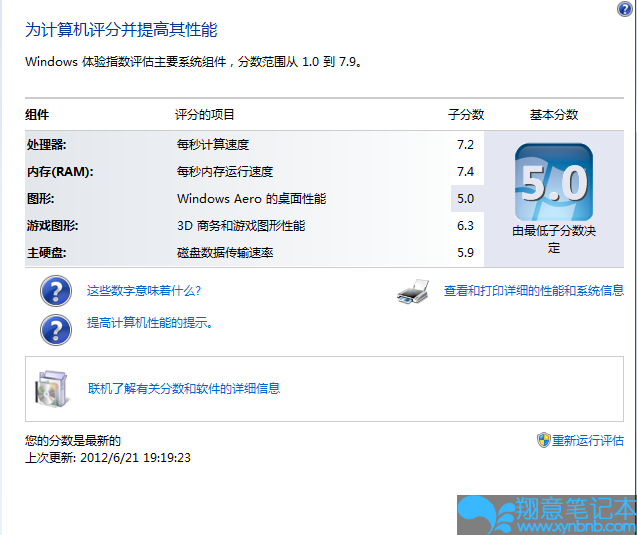Select the 主硬盘 row label
This screenshot has height=535, width=637.
(47, 253)
